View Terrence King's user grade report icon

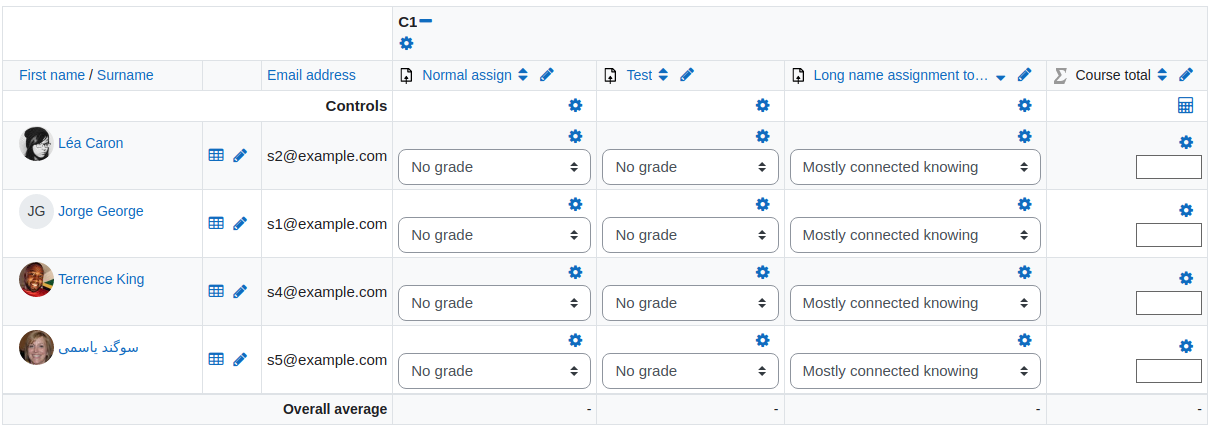(216, 291)
